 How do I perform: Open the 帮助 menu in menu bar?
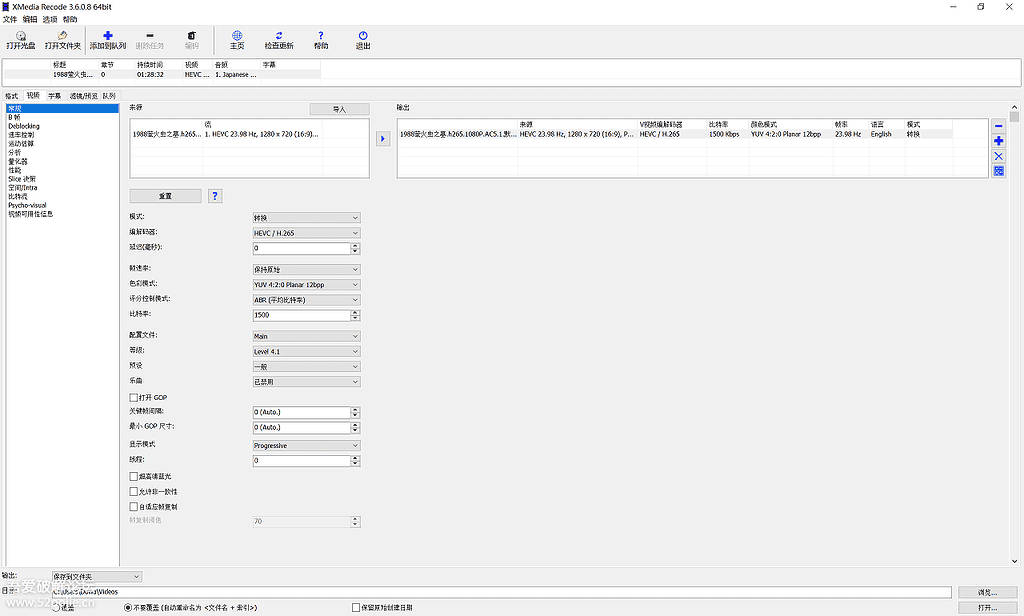(x=70, y=19)
